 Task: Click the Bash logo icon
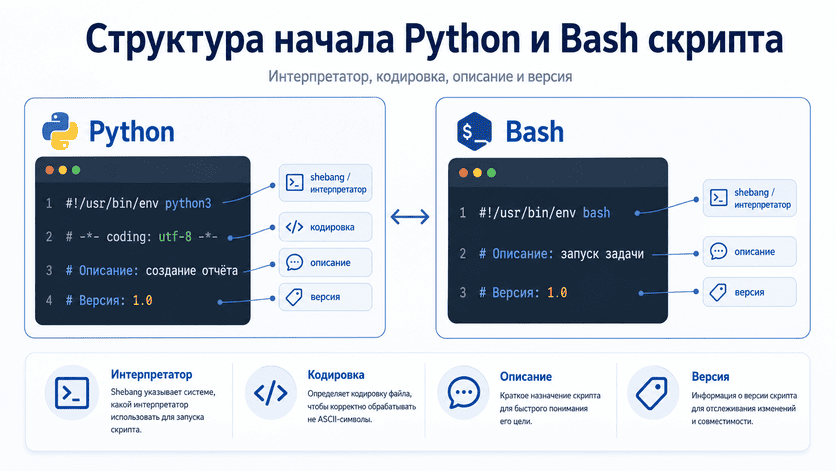[x=474, y=132]
